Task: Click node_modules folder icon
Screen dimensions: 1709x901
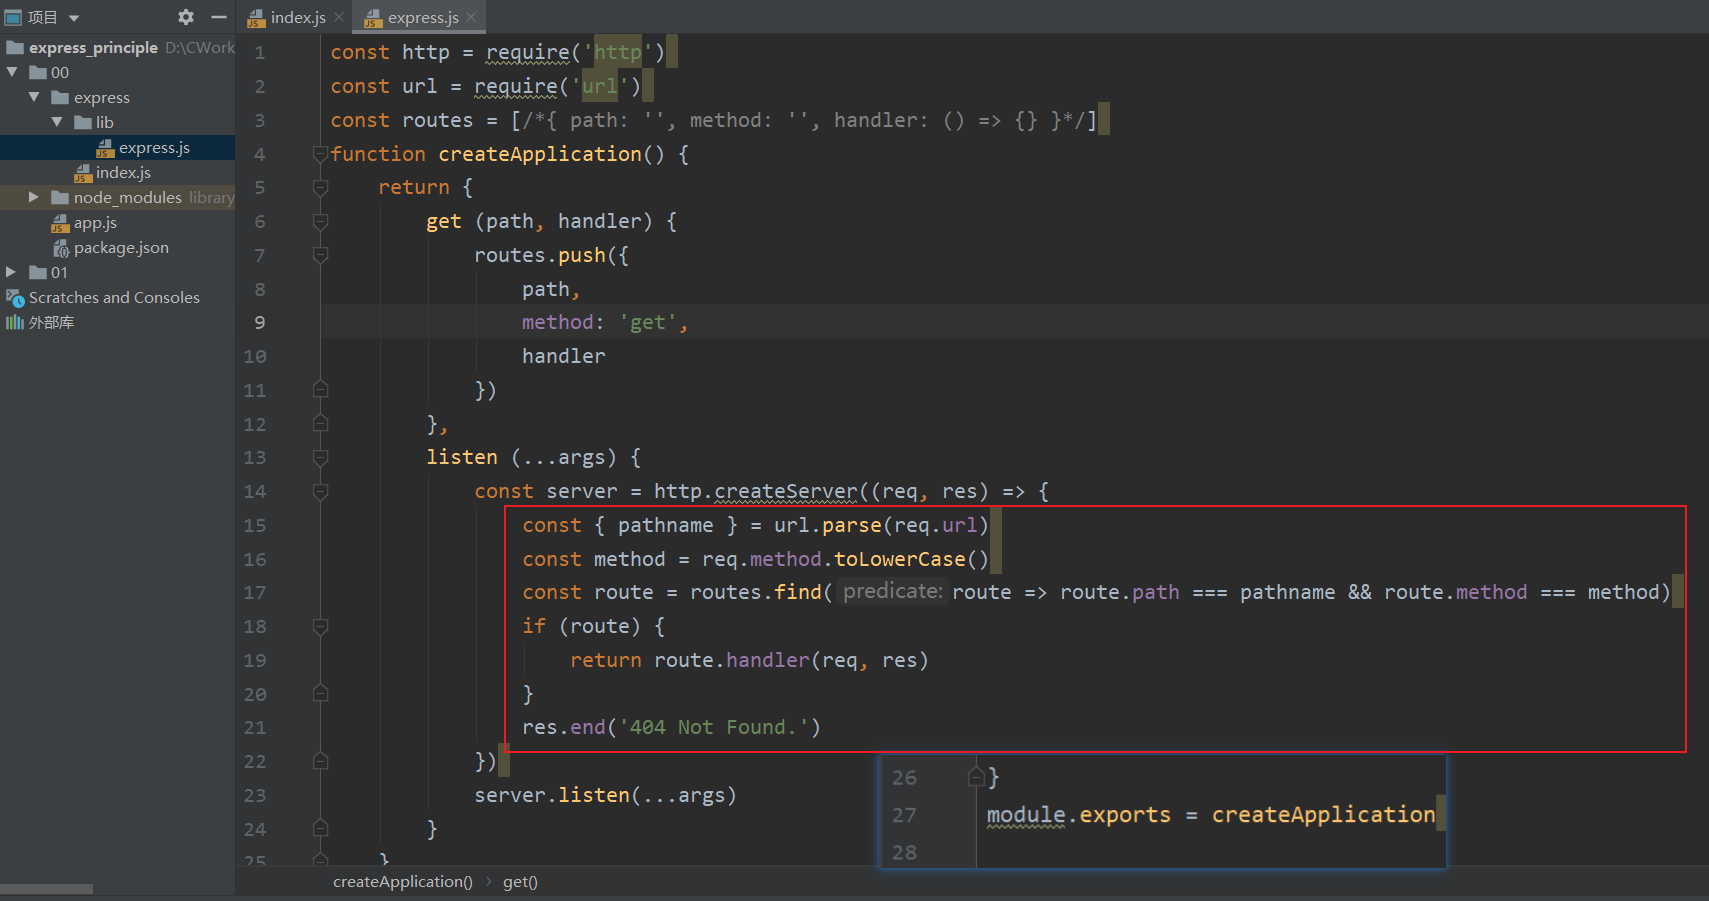Action: pos(60,197)
